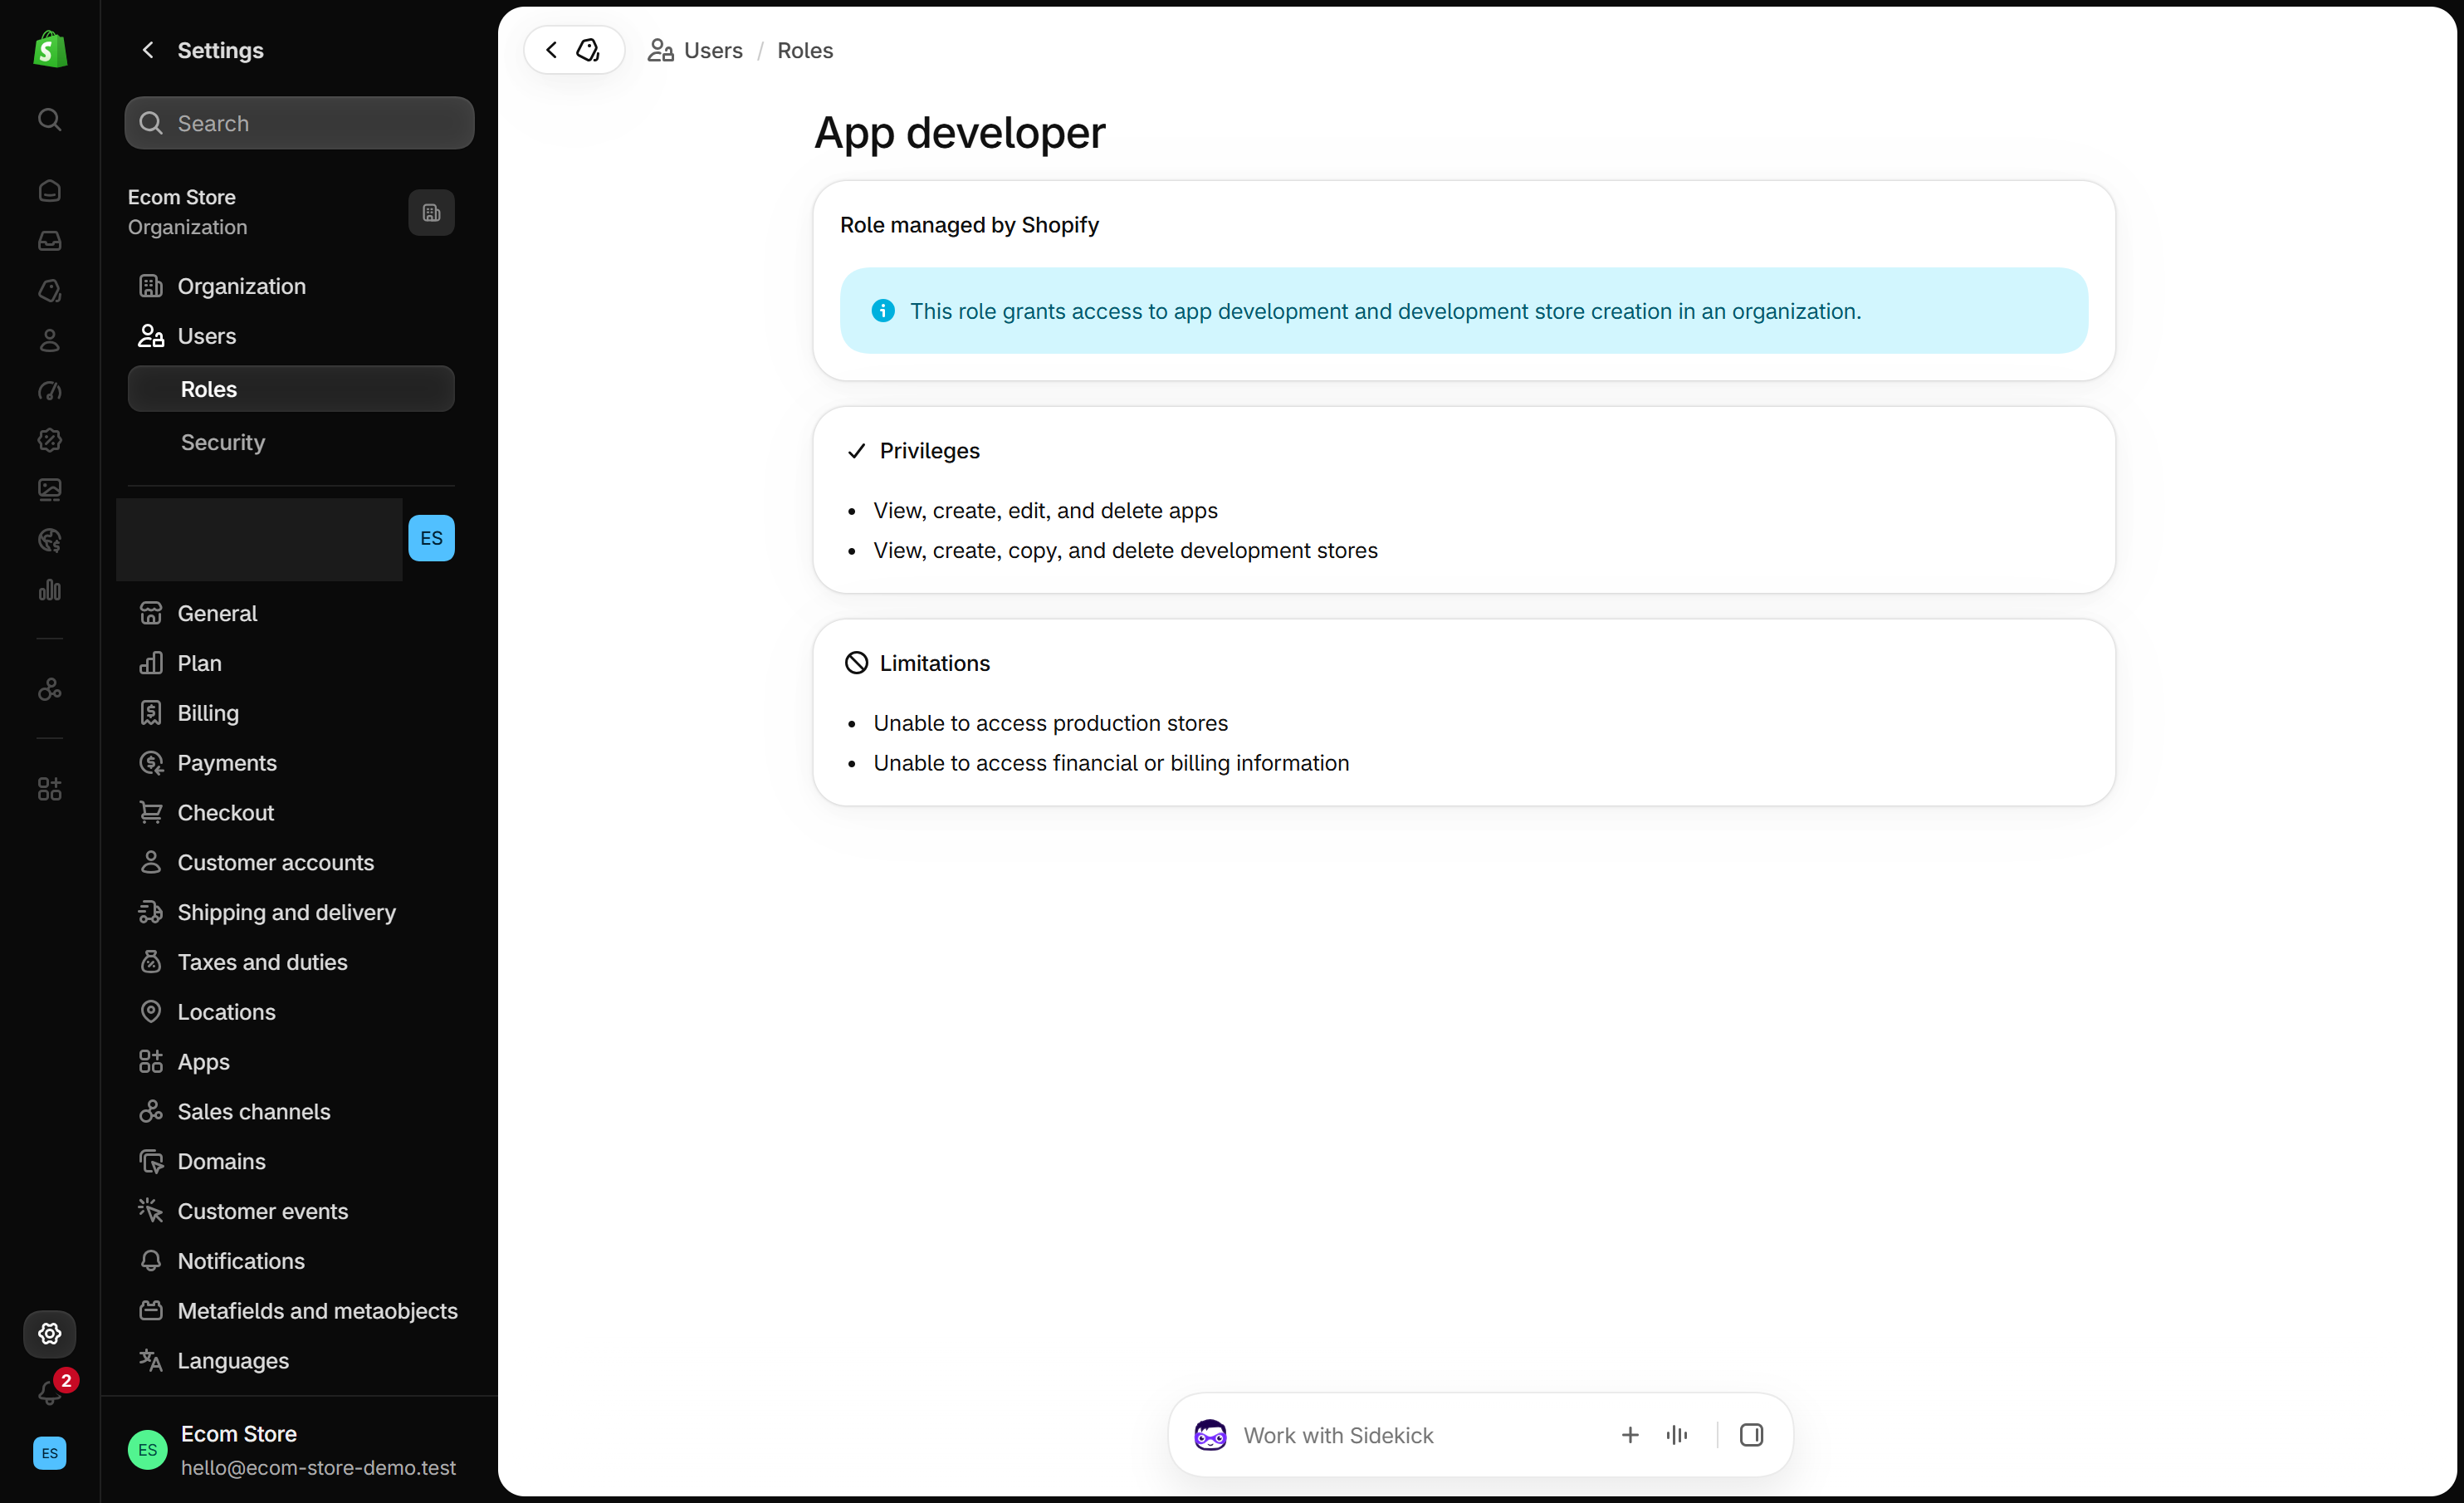Open Home icon in left rail

50,191
